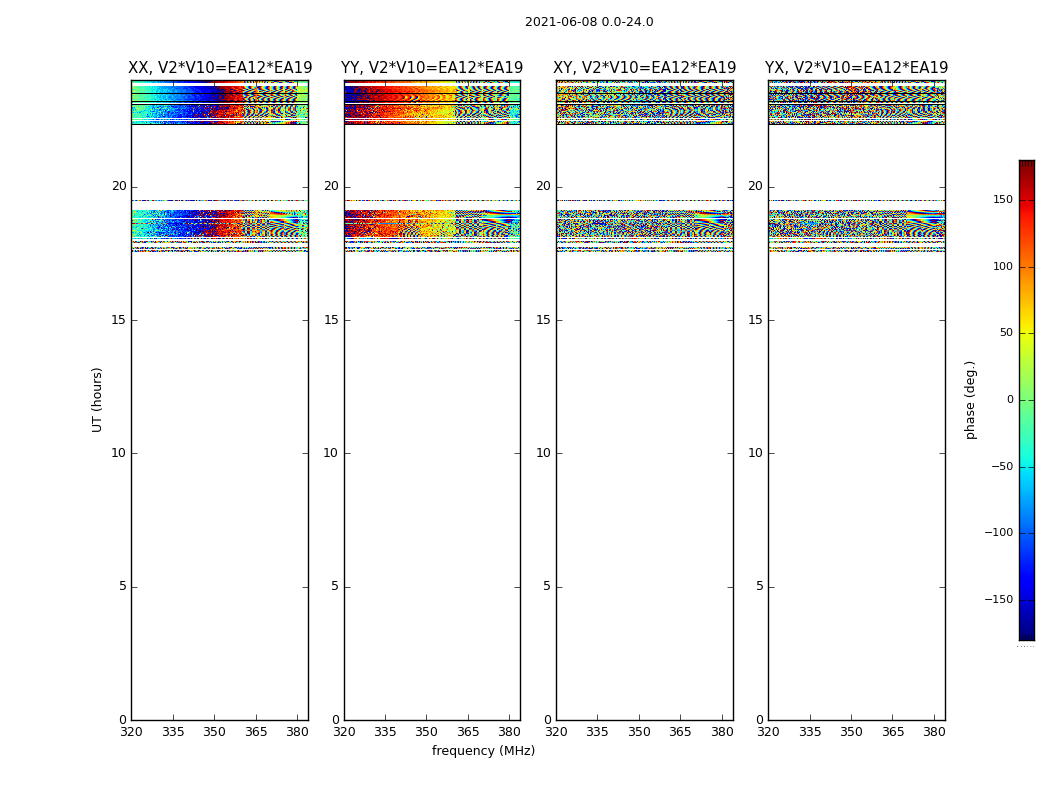
Task: Click XY panel data band near 19 hours
Action: [x=644, y=223]
